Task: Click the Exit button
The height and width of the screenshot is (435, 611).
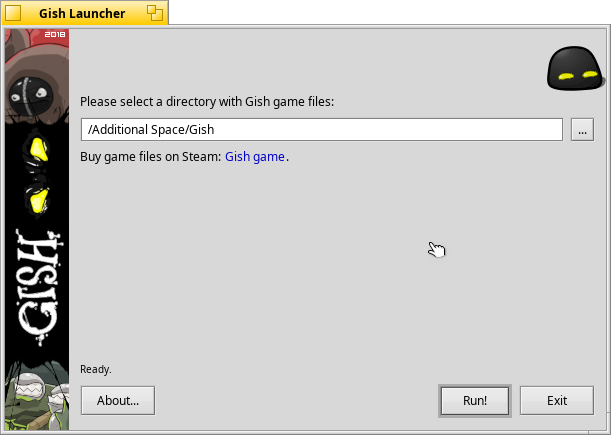Action: pos(557,401)
